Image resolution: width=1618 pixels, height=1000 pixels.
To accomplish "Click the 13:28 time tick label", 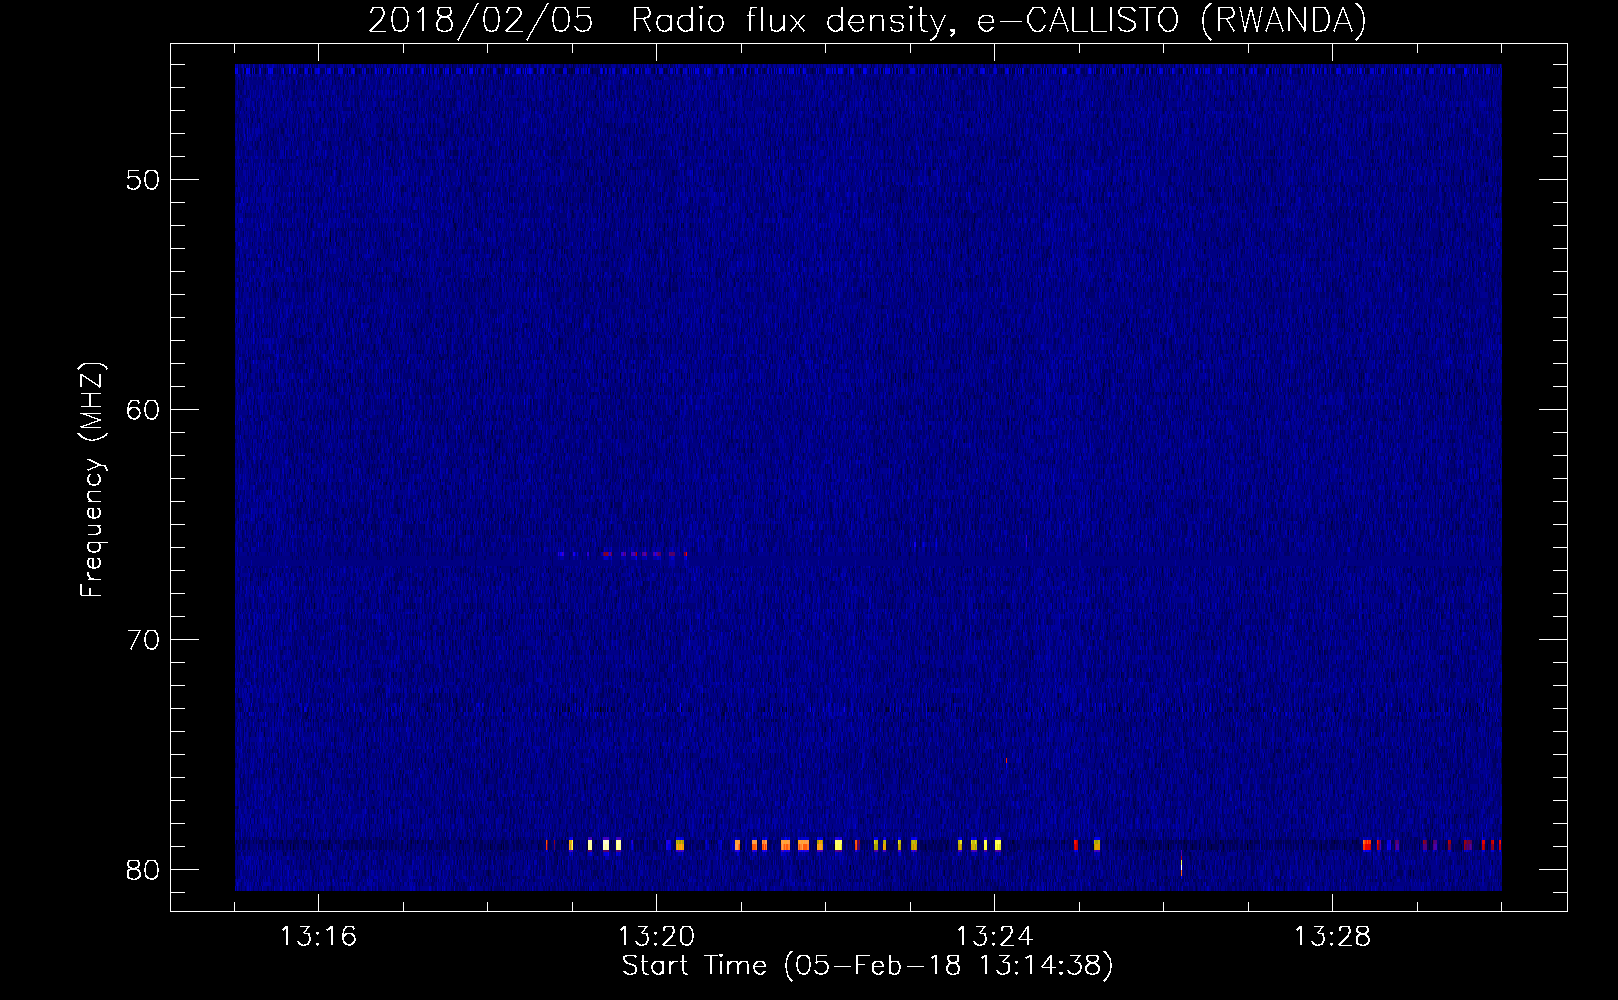I will click(x=1332, y=937).
